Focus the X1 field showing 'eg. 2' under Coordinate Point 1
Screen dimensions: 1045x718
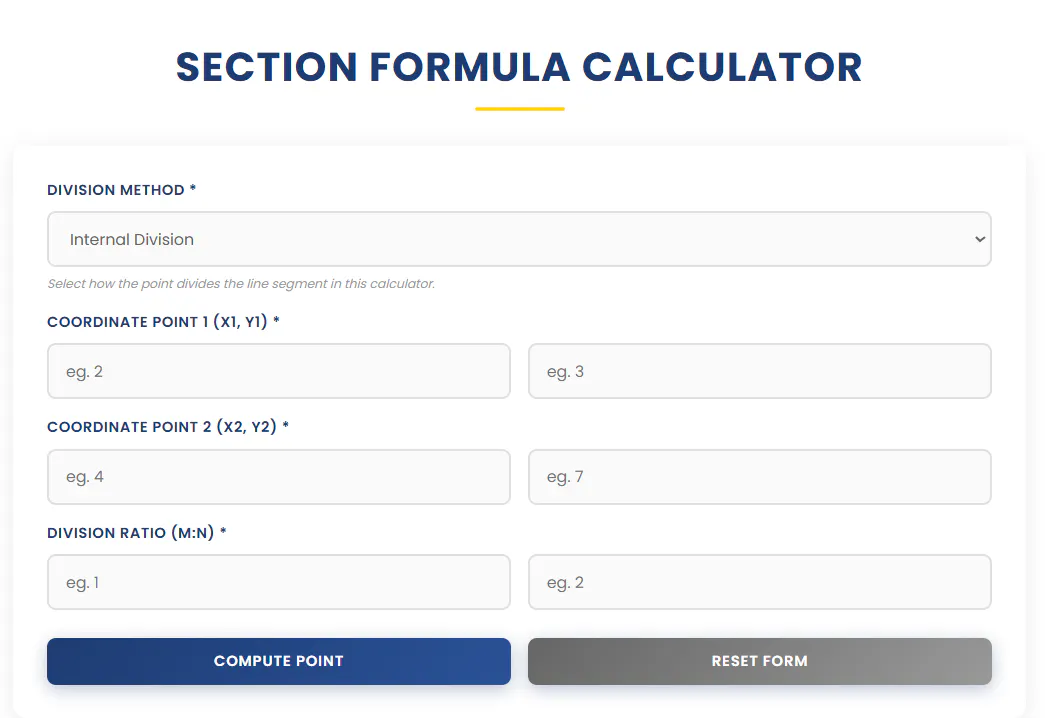279,371
